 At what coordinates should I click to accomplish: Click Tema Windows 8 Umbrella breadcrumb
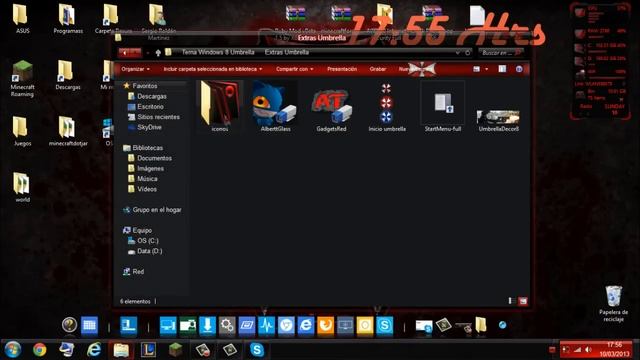tap(218, 52)
